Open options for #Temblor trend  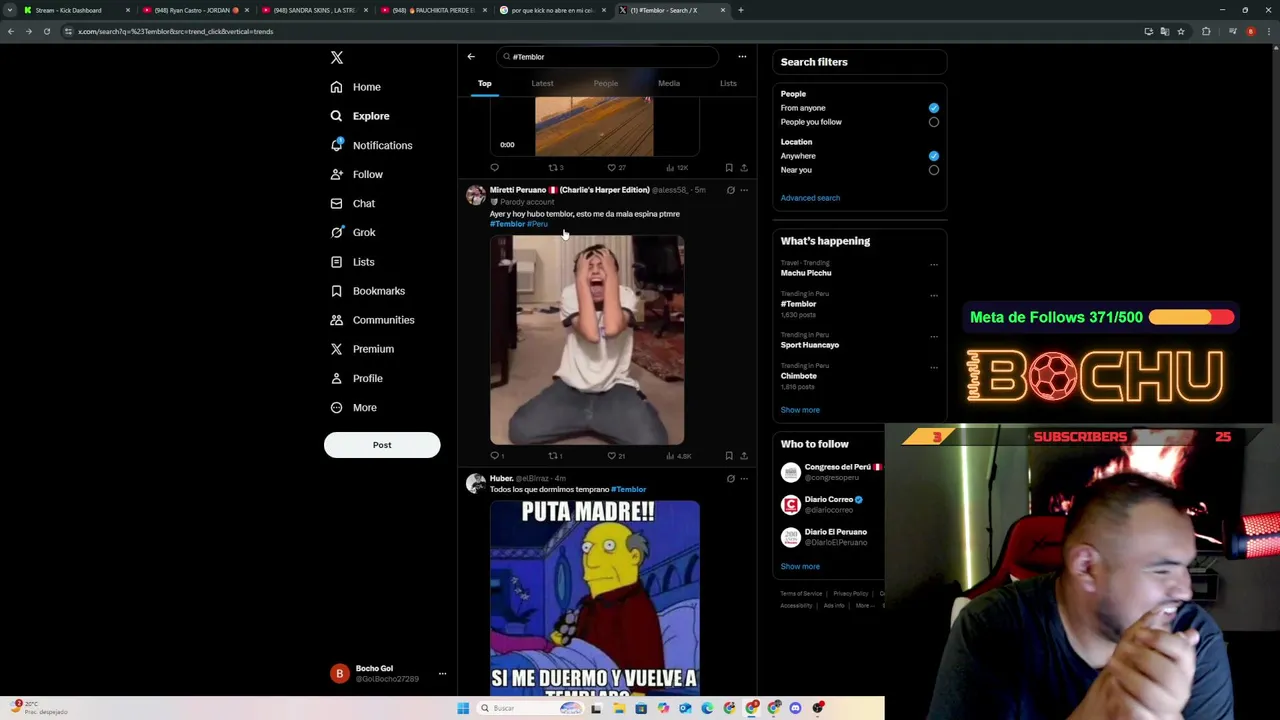[x=934, y=296]
